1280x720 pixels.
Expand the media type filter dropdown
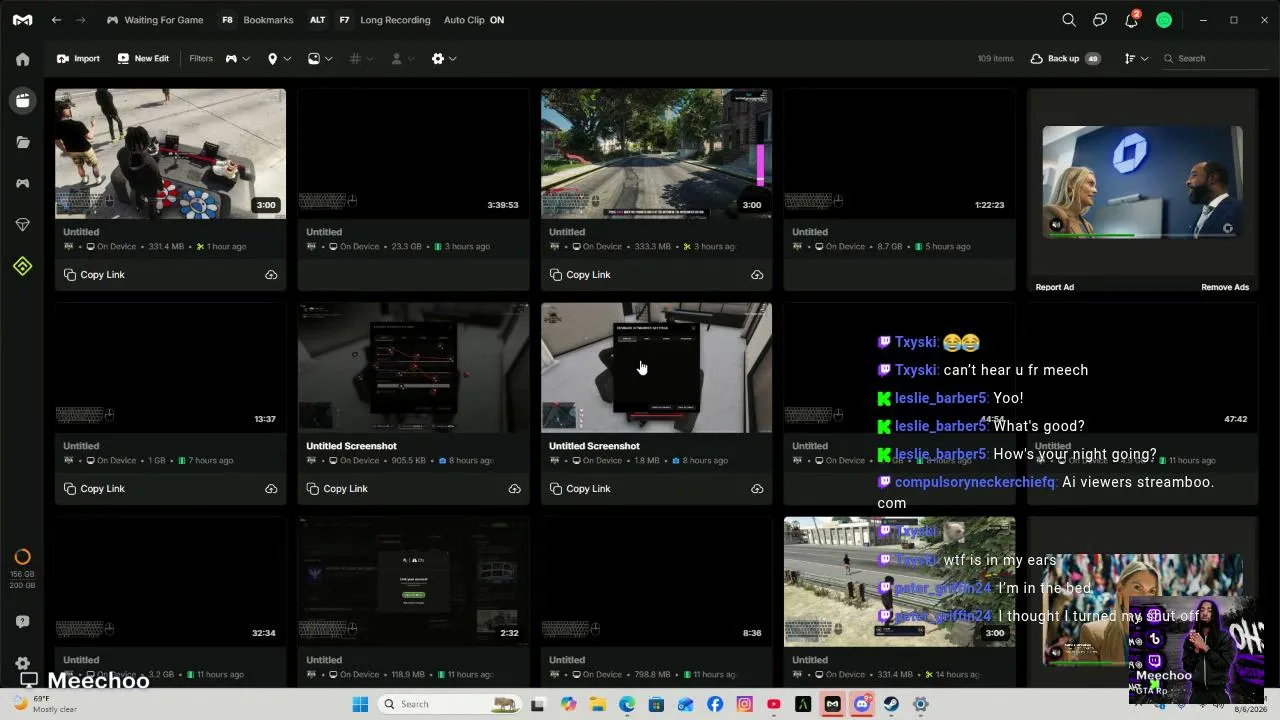pos(320,59)
